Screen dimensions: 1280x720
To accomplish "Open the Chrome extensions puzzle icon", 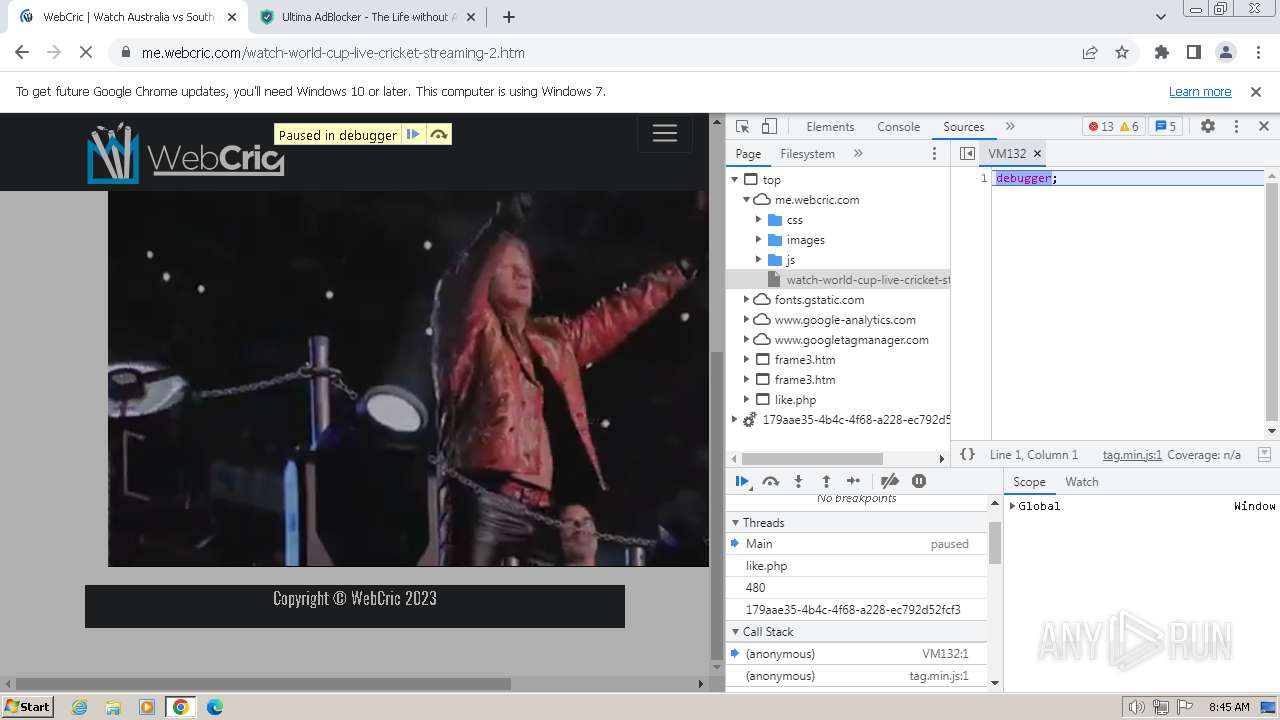I will 1161,53.
